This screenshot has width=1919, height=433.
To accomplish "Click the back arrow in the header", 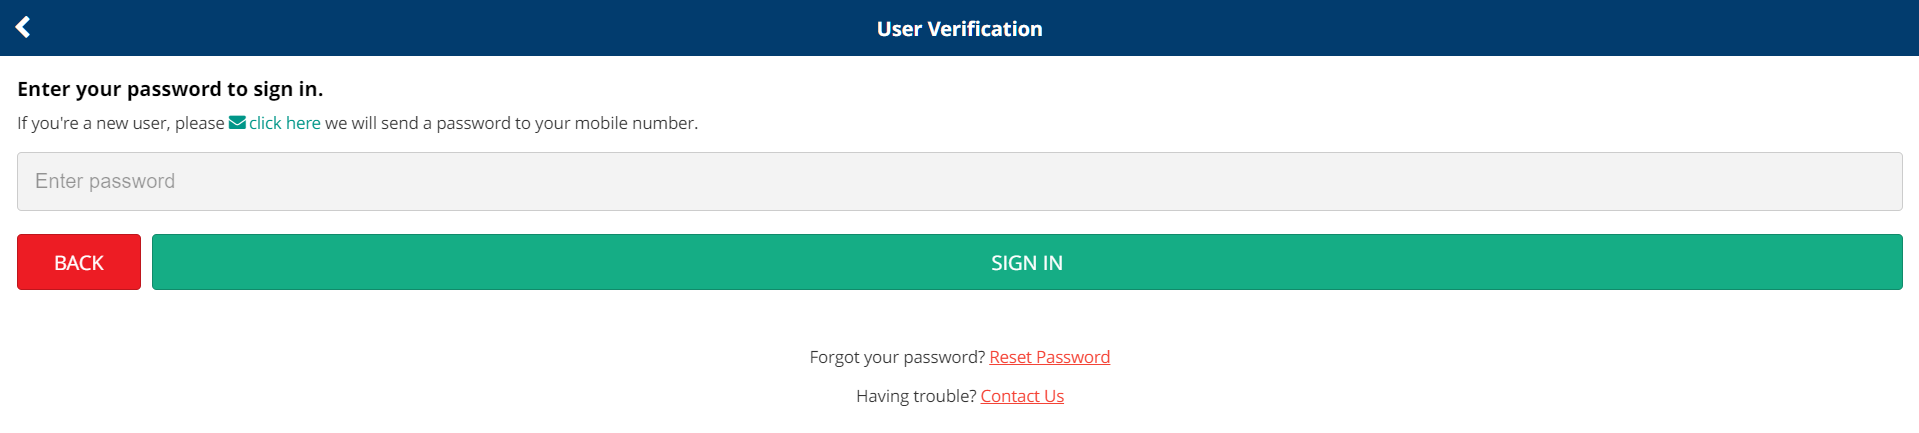I will (x=23, y=27).
